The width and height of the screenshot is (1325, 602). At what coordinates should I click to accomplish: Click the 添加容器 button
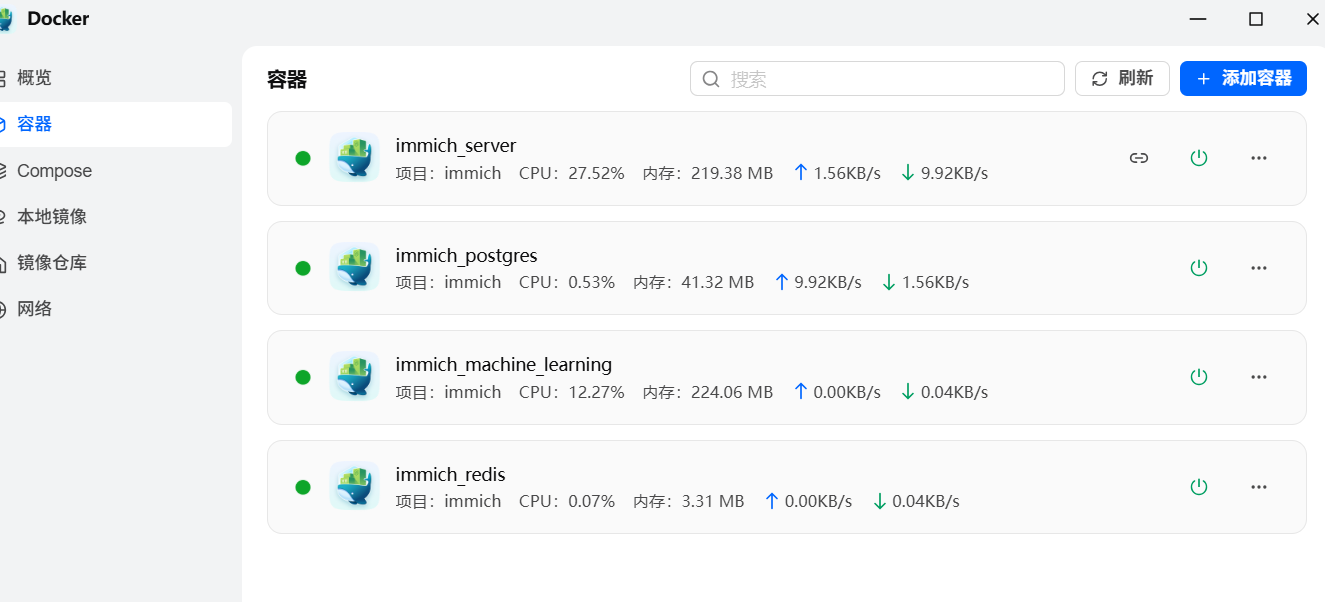click(x=1243, y=79)
